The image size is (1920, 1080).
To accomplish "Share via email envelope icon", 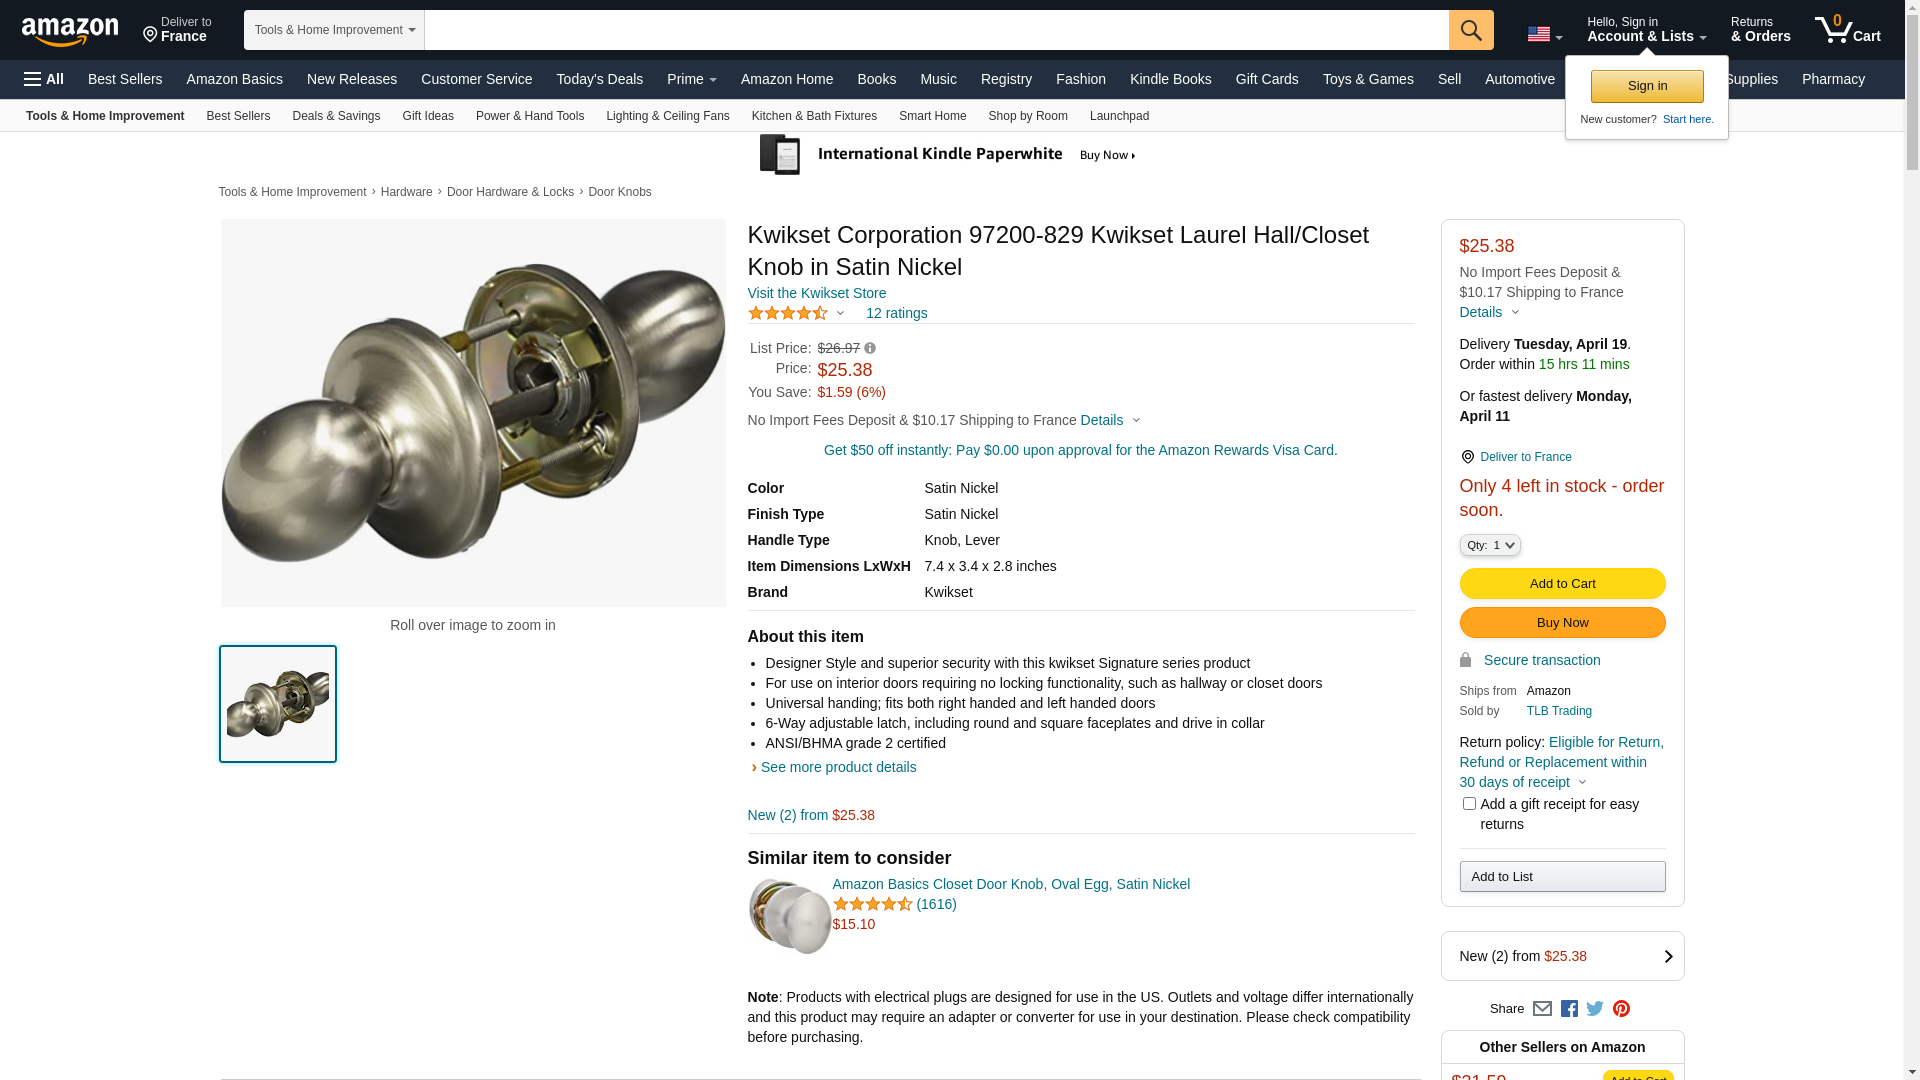I will point(1542,1009).
